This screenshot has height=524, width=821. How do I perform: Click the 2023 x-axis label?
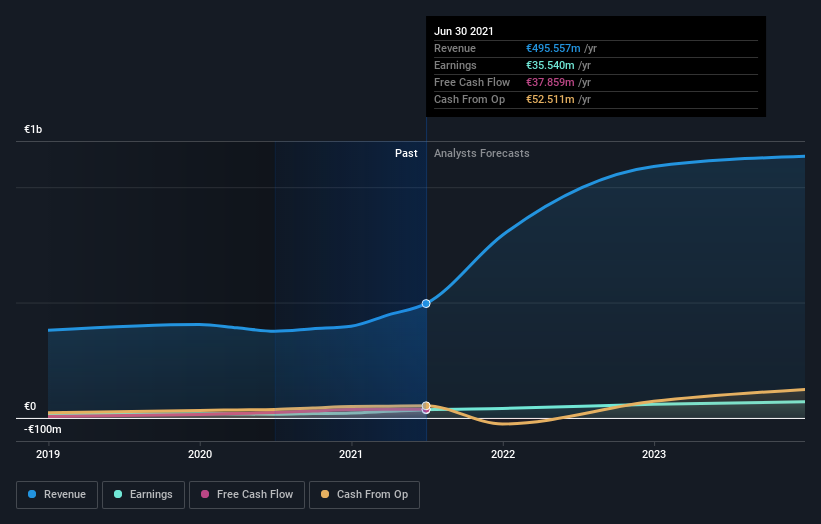click(x=654, y=454)
